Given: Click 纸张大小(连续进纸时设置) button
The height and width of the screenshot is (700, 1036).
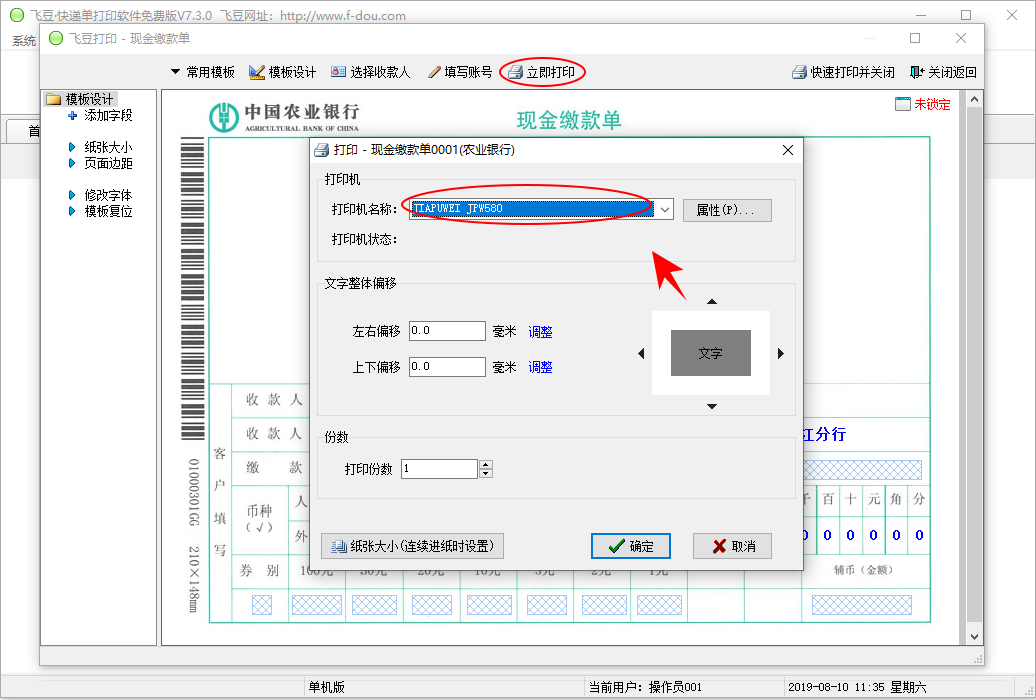Looking at the screenshot, I should point(412,546).
